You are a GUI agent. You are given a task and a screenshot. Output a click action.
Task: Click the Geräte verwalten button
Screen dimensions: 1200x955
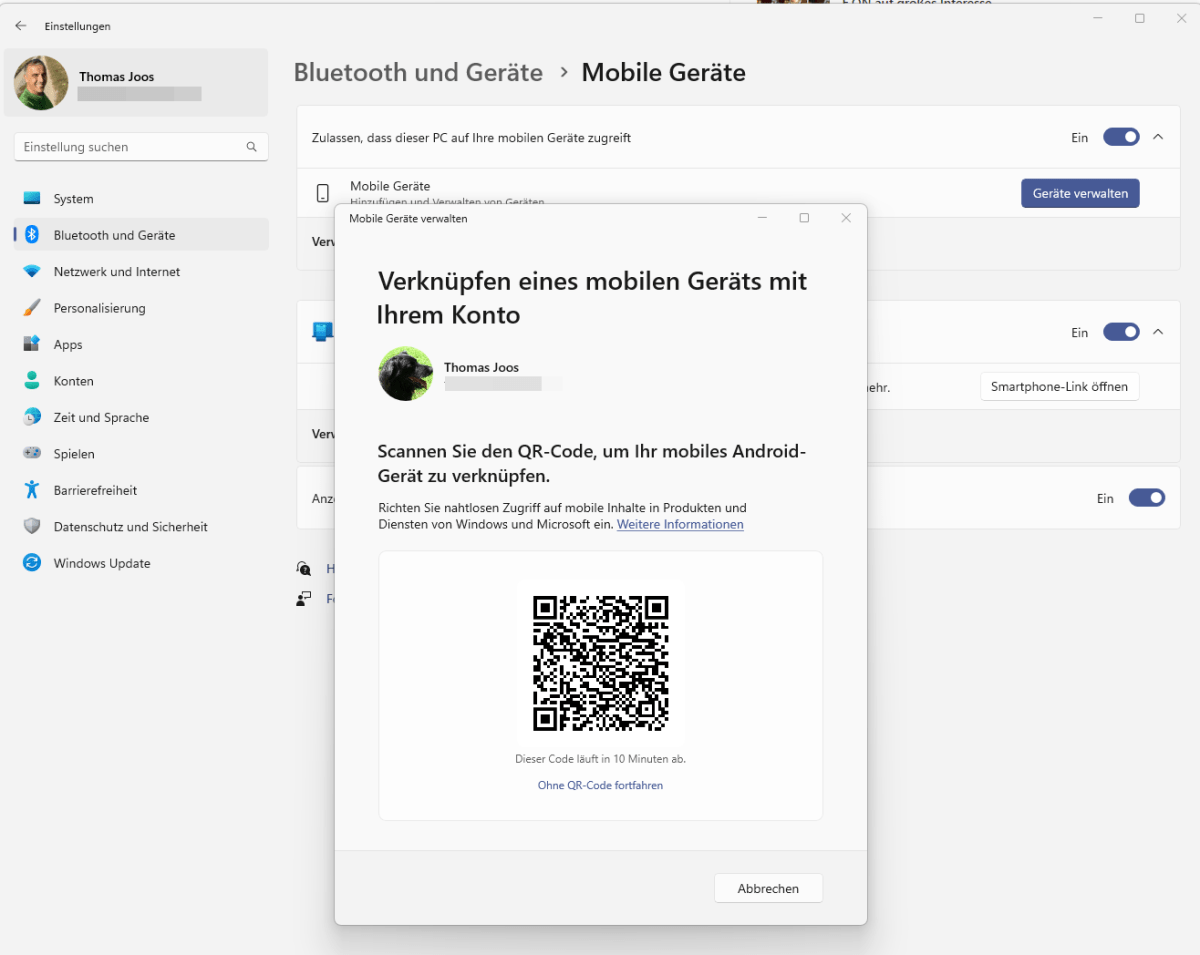(x=1080, y=193)
